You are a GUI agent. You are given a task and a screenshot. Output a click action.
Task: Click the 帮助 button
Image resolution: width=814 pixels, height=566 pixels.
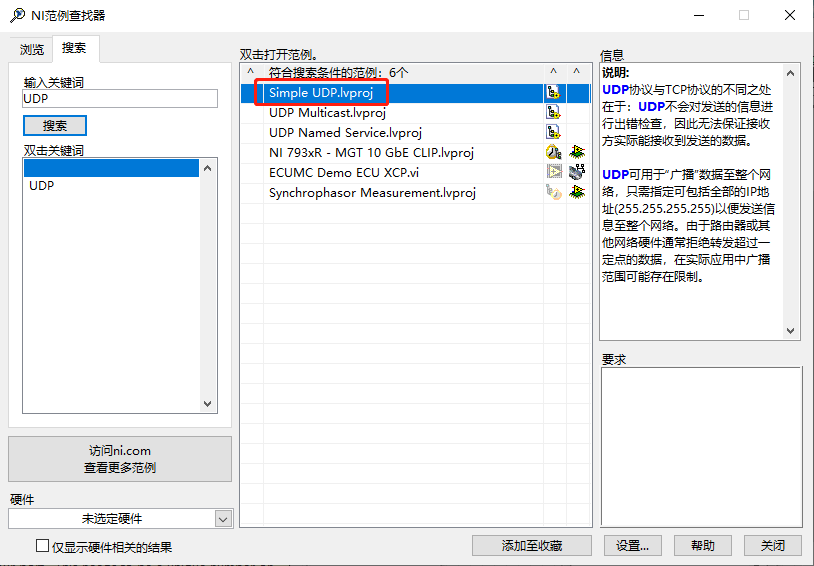pos(703,546)
